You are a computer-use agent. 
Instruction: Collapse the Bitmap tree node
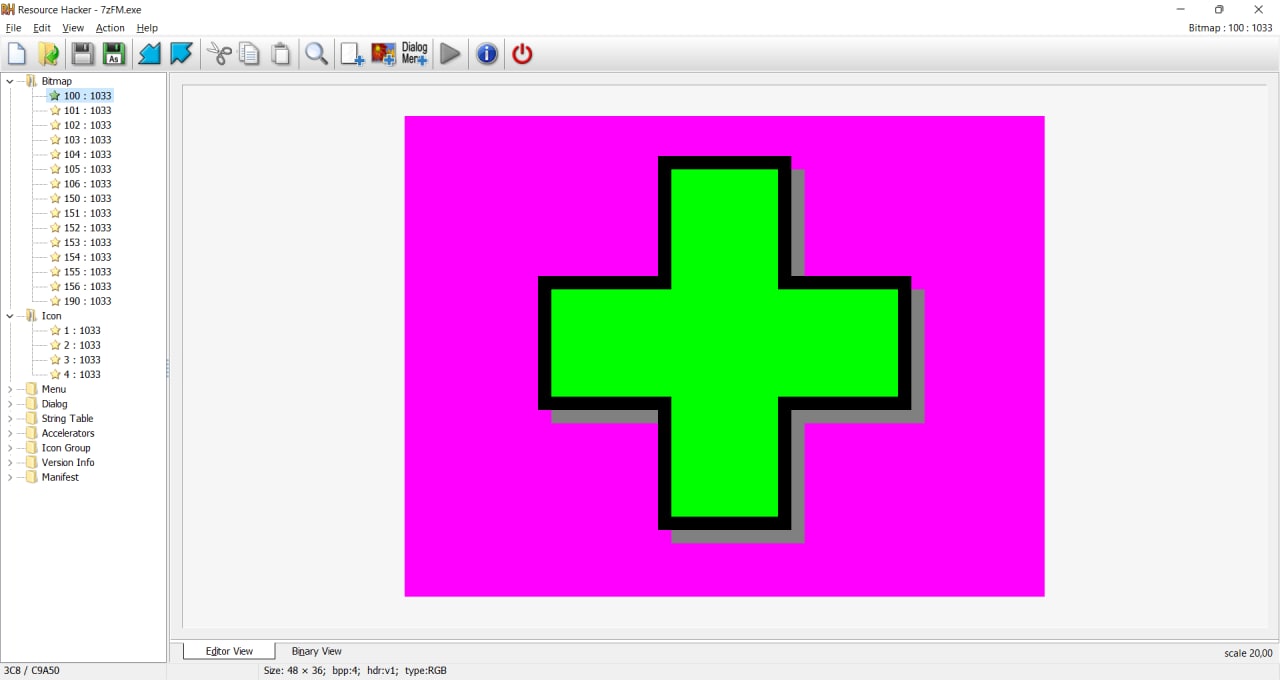click(x=10, y=81)
